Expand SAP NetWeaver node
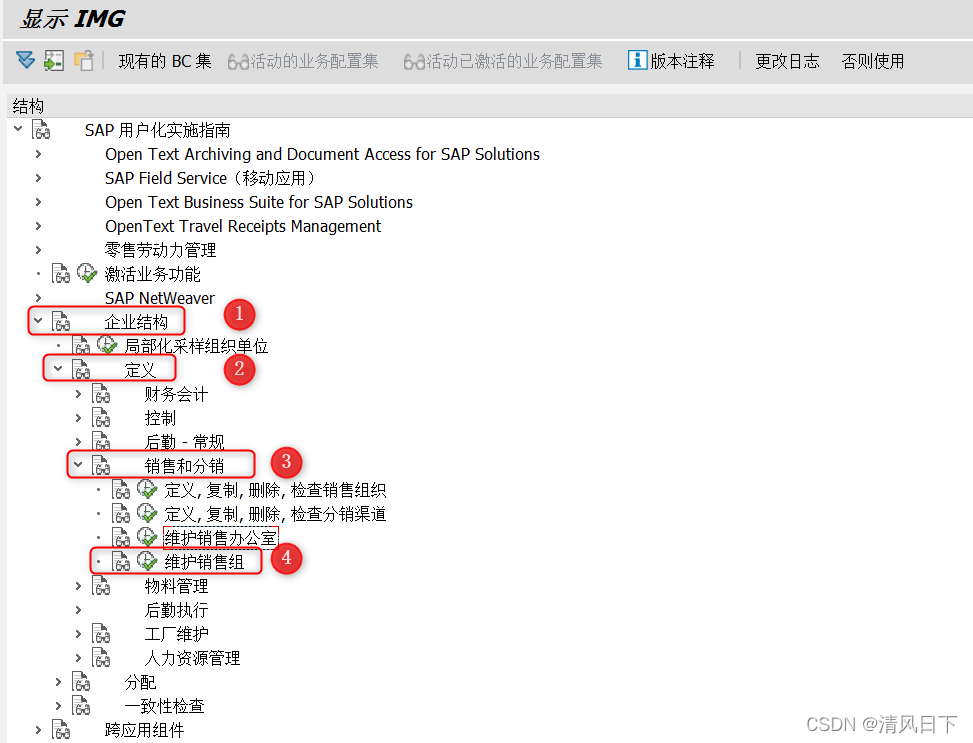This screenshot has width=973, height=743. [38, 298]
